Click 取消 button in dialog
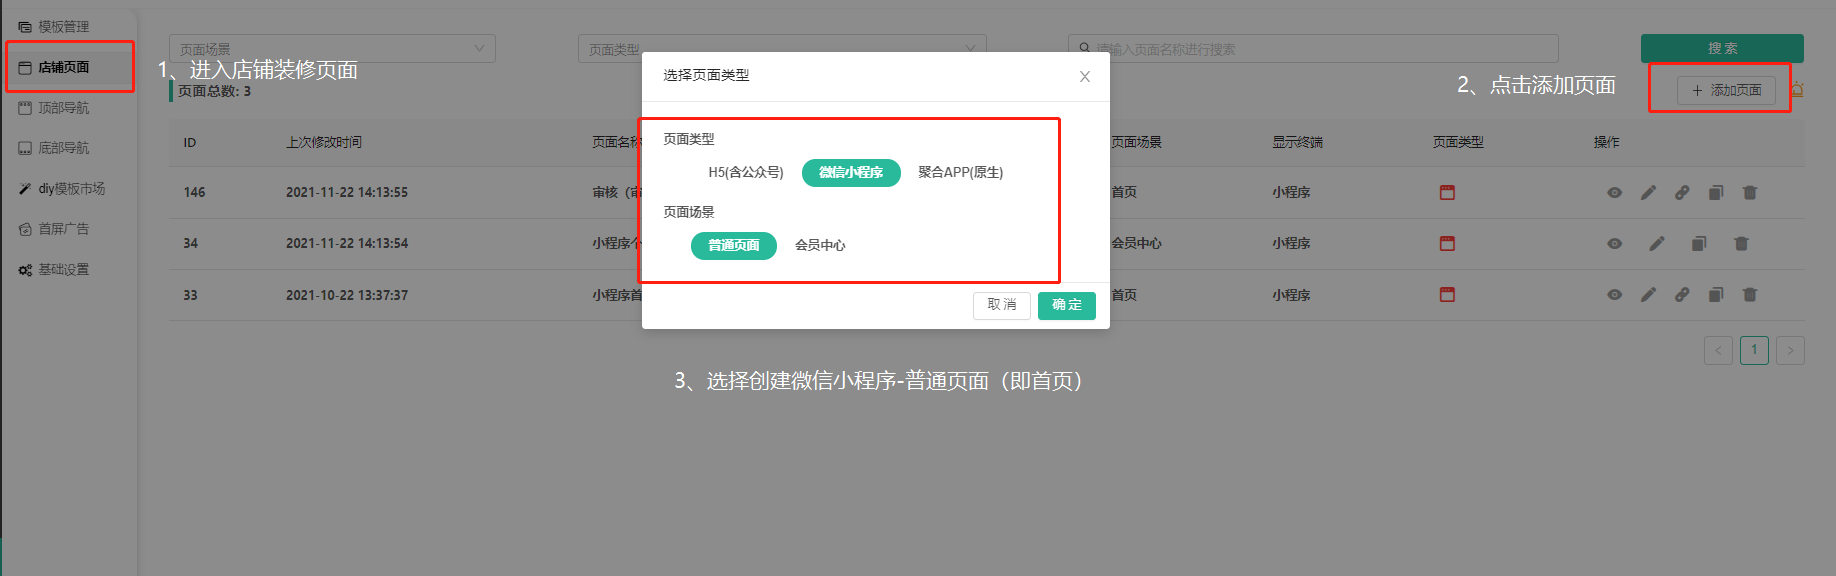 [x=1002, y=305]
